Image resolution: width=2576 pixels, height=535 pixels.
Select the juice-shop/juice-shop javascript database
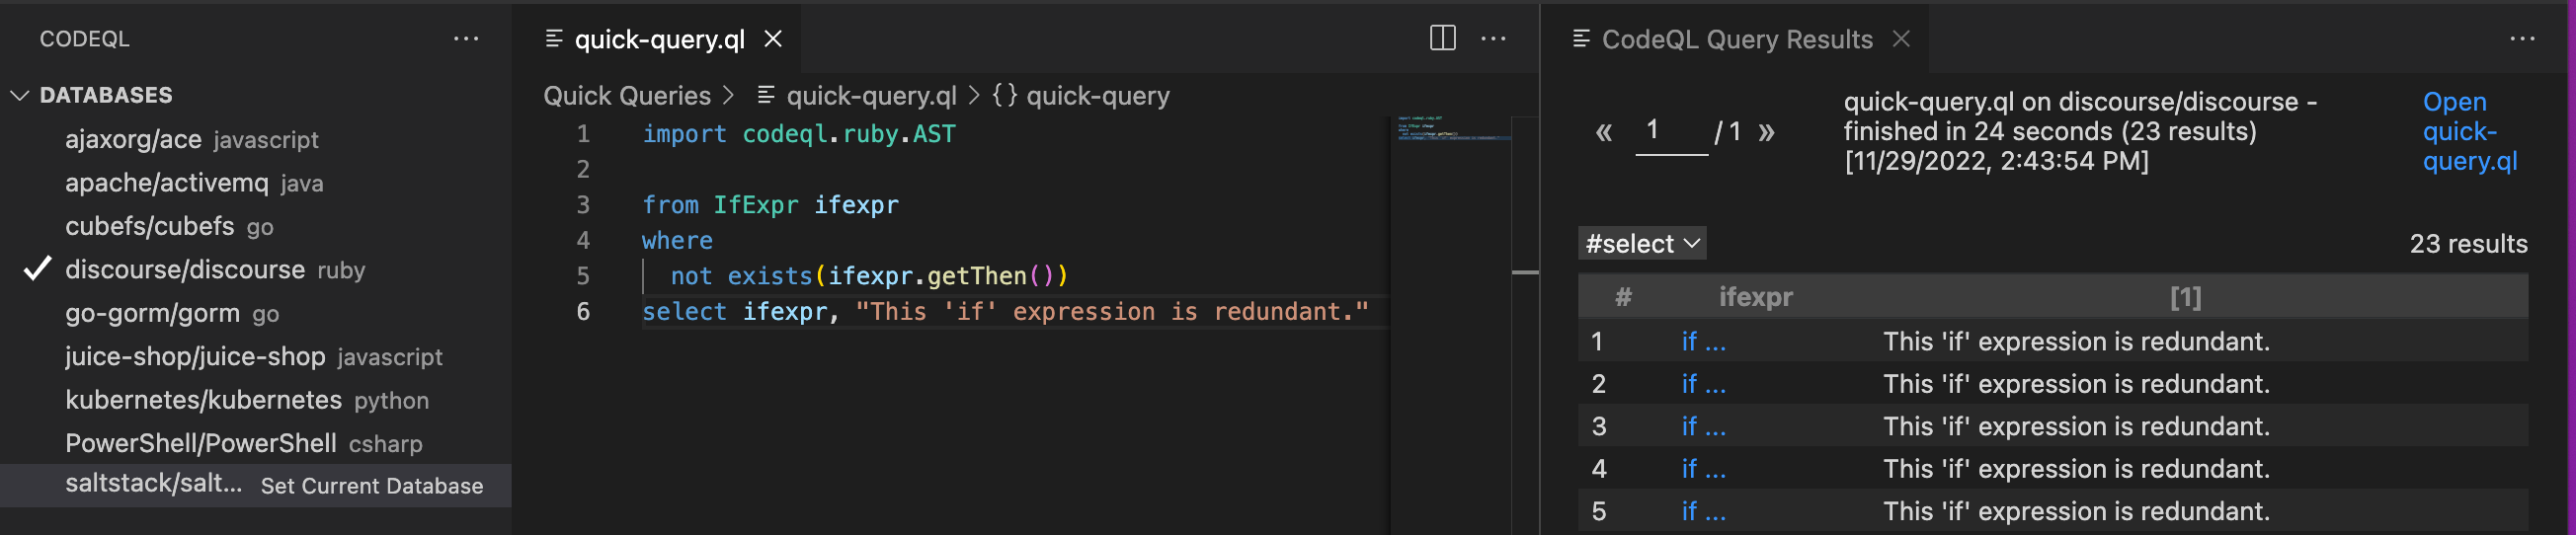(254, 357)
